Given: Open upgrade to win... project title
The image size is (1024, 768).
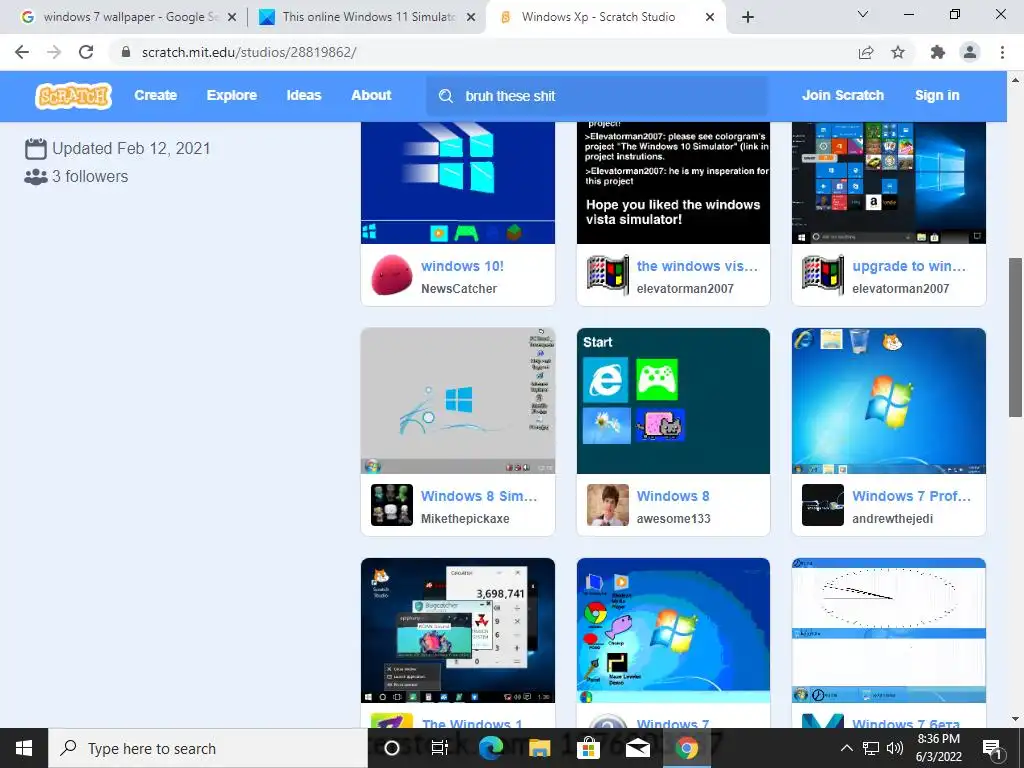Looking at the screenshot, I should [x=909, y=266].
